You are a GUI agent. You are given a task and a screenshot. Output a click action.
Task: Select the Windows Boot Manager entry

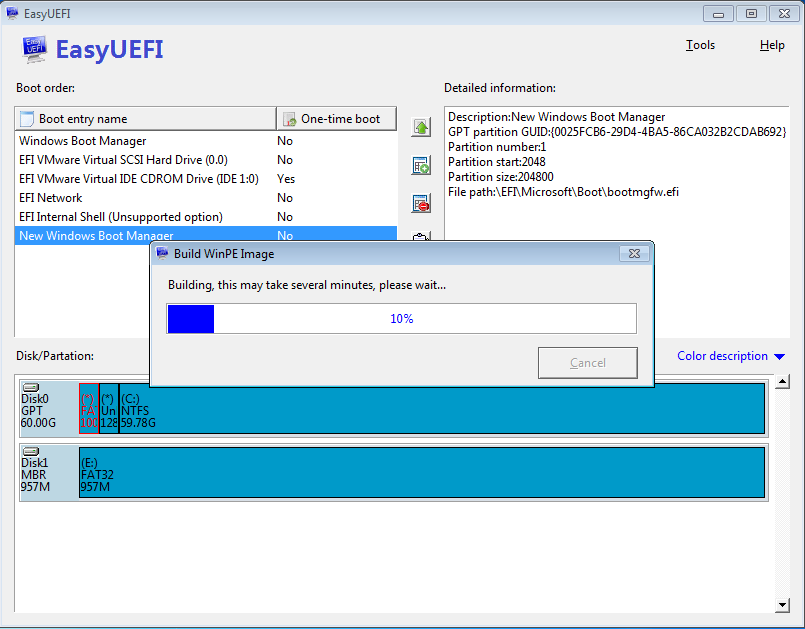206,141
